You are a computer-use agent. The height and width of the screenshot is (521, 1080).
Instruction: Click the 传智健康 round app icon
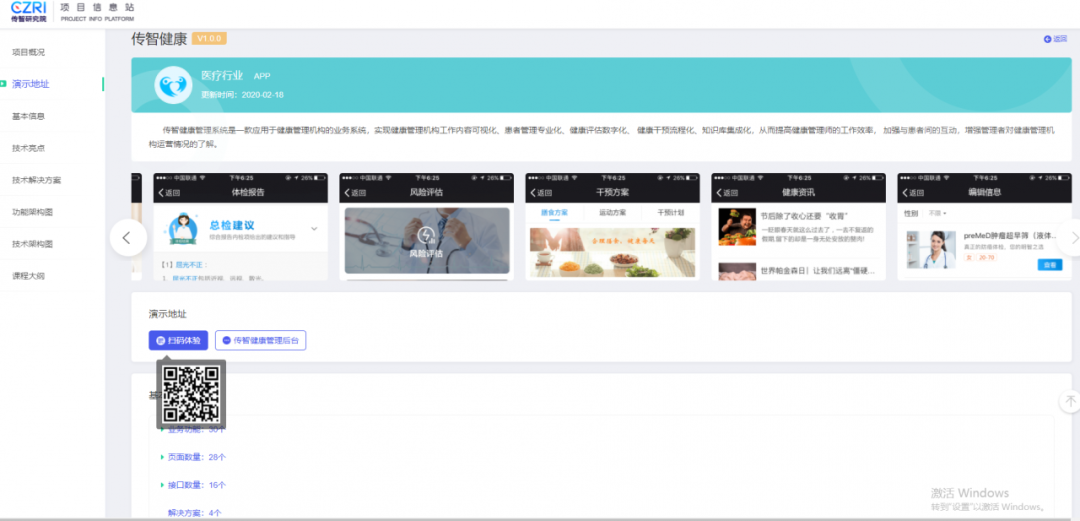(x=173, y=85)
